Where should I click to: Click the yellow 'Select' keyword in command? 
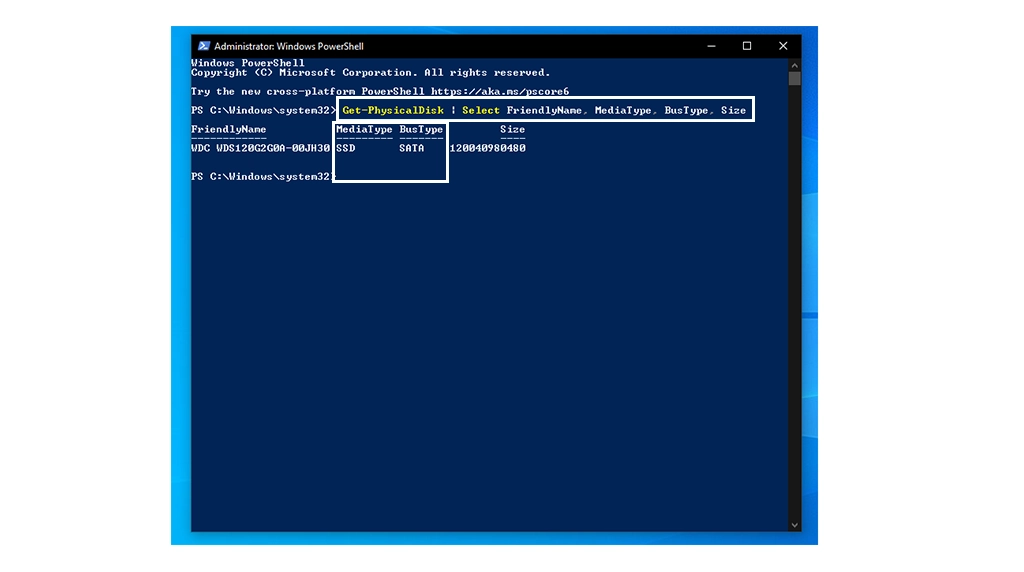[x=481, y=110]
